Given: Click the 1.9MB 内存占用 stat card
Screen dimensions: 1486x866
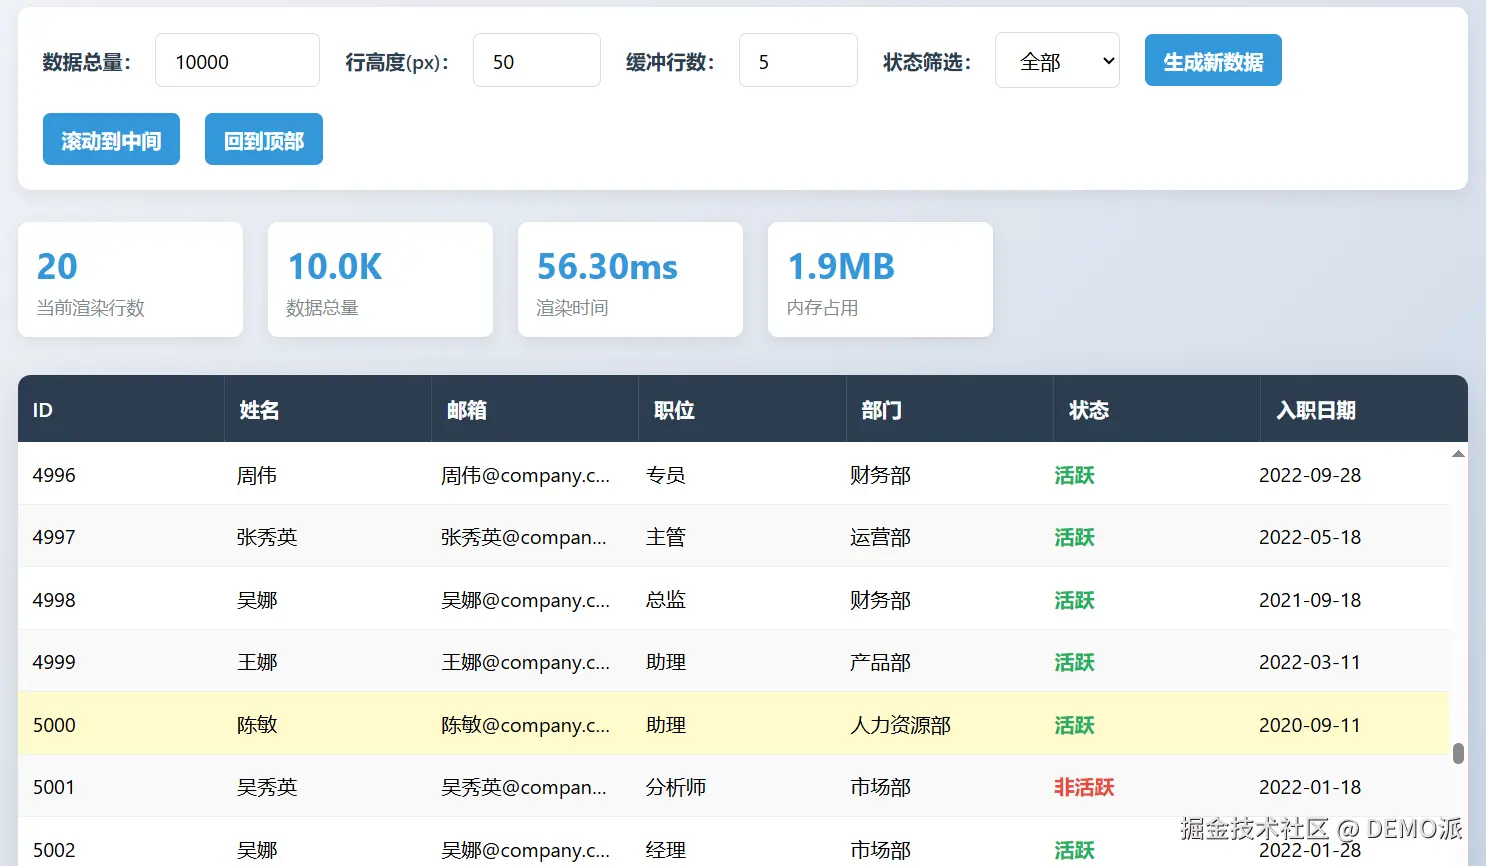Looking at the screenshot, I should click(880, 280).
